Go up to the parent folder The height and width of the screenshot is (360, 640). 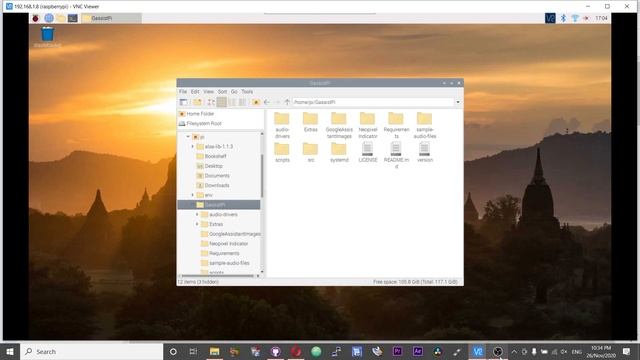pos(287,102)
